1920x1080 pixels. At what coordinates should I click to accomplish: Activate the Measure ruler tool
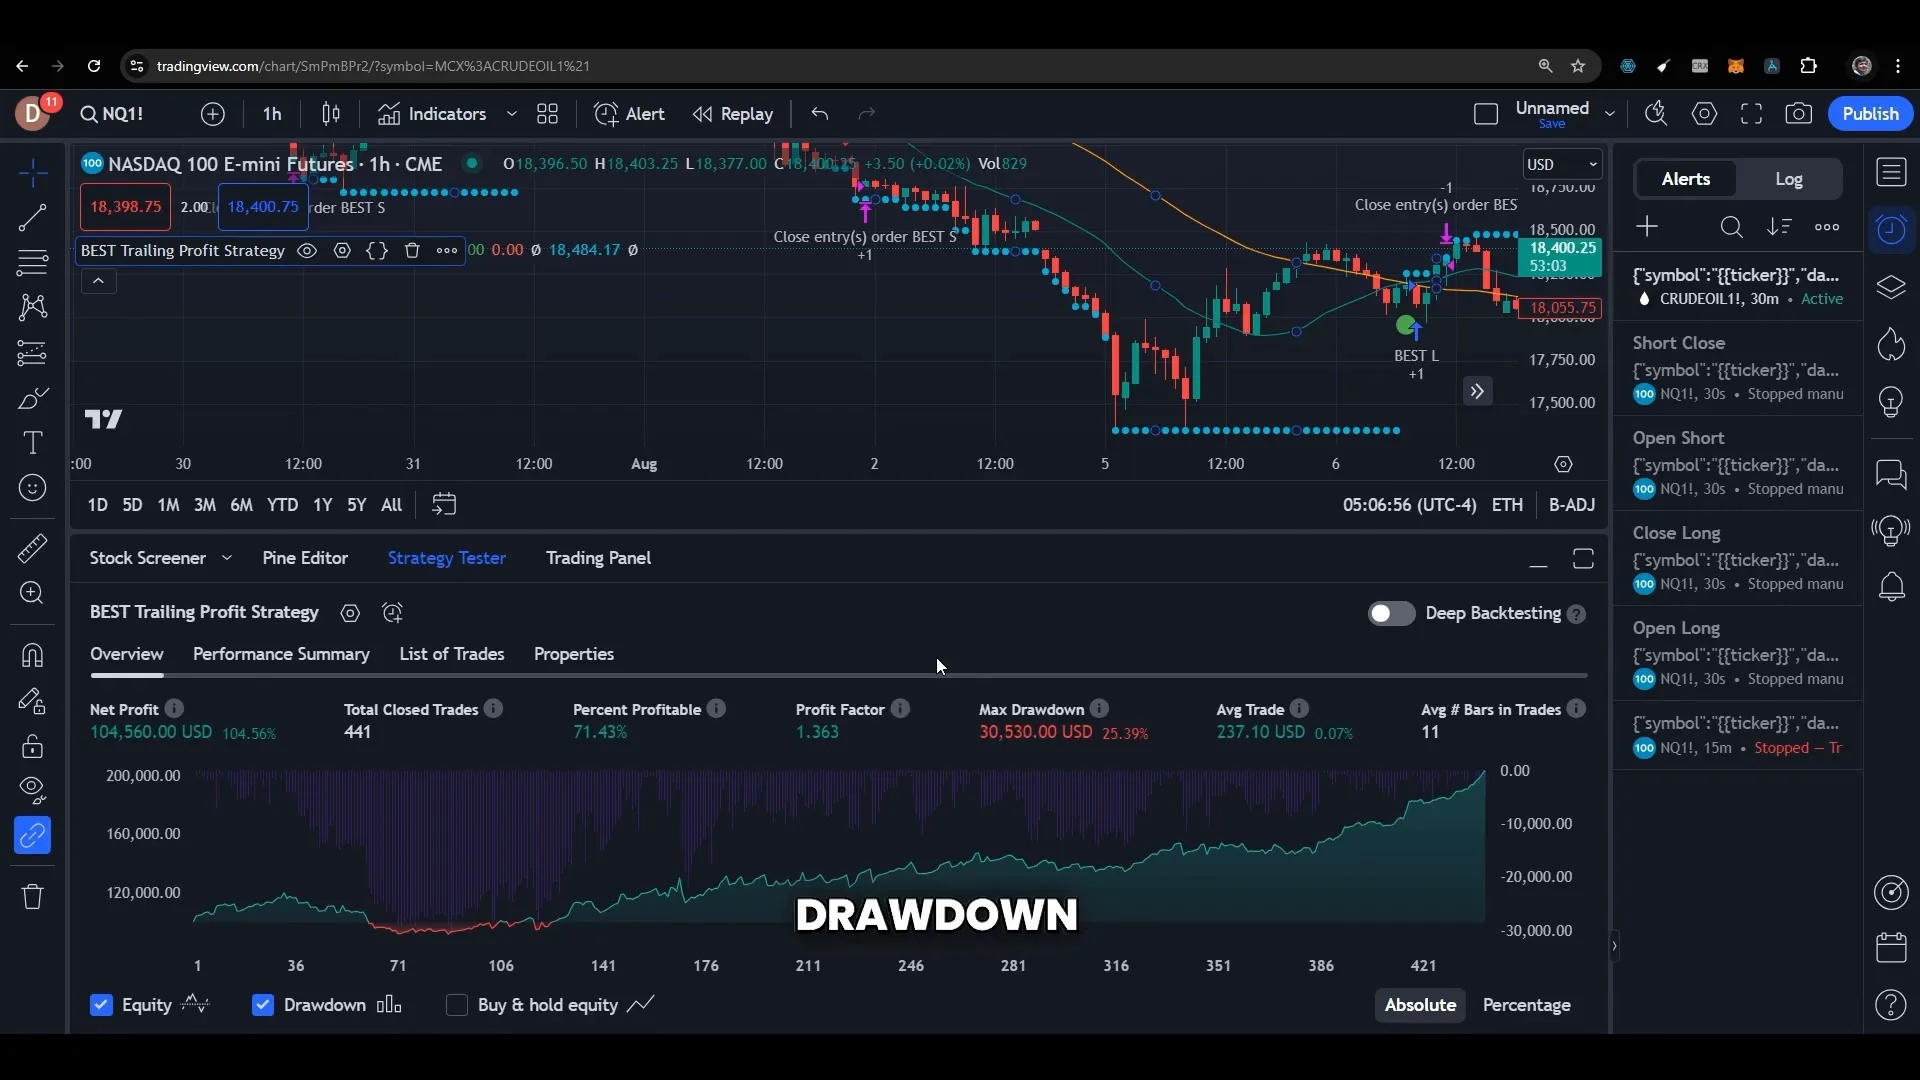[x=32, y=547]
